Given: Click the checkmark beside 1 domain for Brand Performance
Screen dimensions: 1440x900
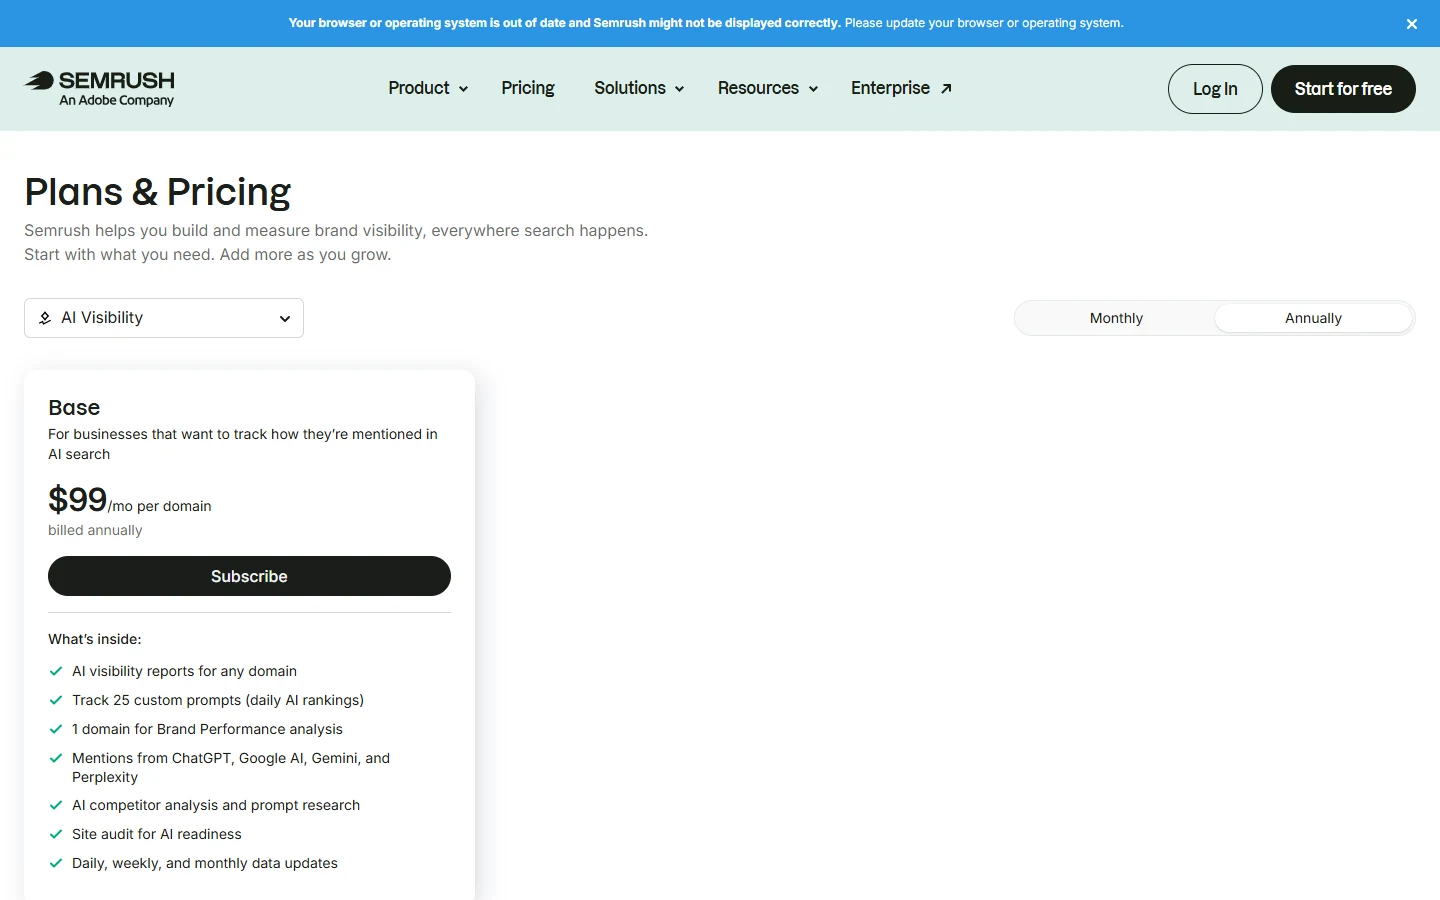Looking at the screenshot, I should click(x=56, y=729).
